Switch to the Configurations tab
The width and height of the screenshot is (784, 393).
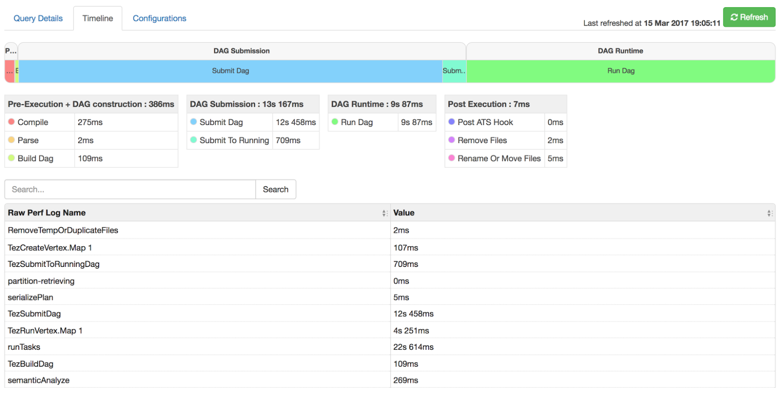(x=160, y=18)
